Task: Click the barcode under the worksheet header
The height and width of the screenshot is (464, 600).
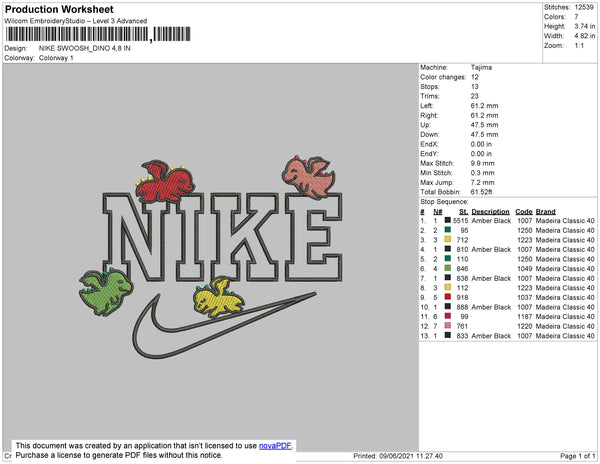Action: coord(98,34)
